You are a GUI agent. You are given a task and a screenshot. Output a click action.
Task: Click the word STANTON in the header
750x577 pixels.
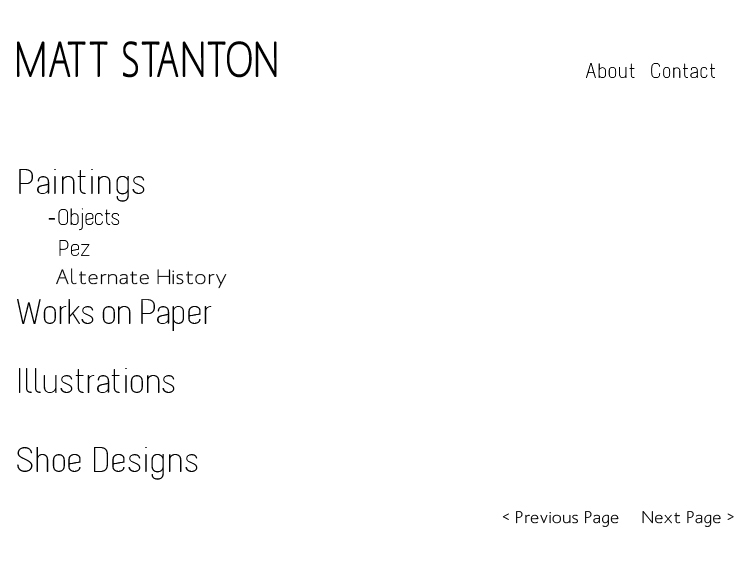(200, 60)
